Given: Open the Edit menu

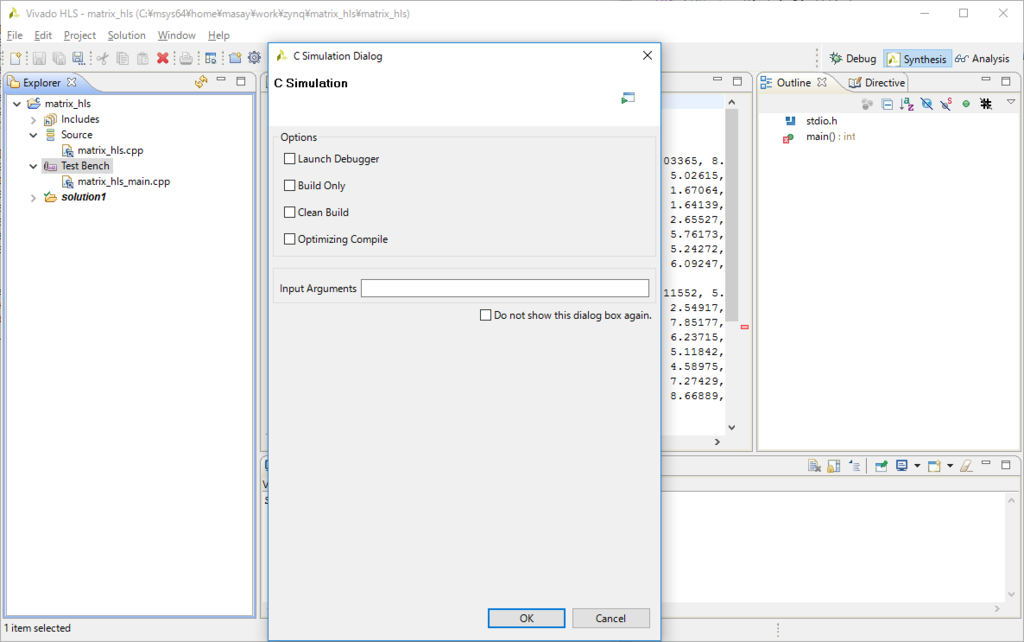Looking at the screenshot, I should pyautogui.click(x=43, y=35).
